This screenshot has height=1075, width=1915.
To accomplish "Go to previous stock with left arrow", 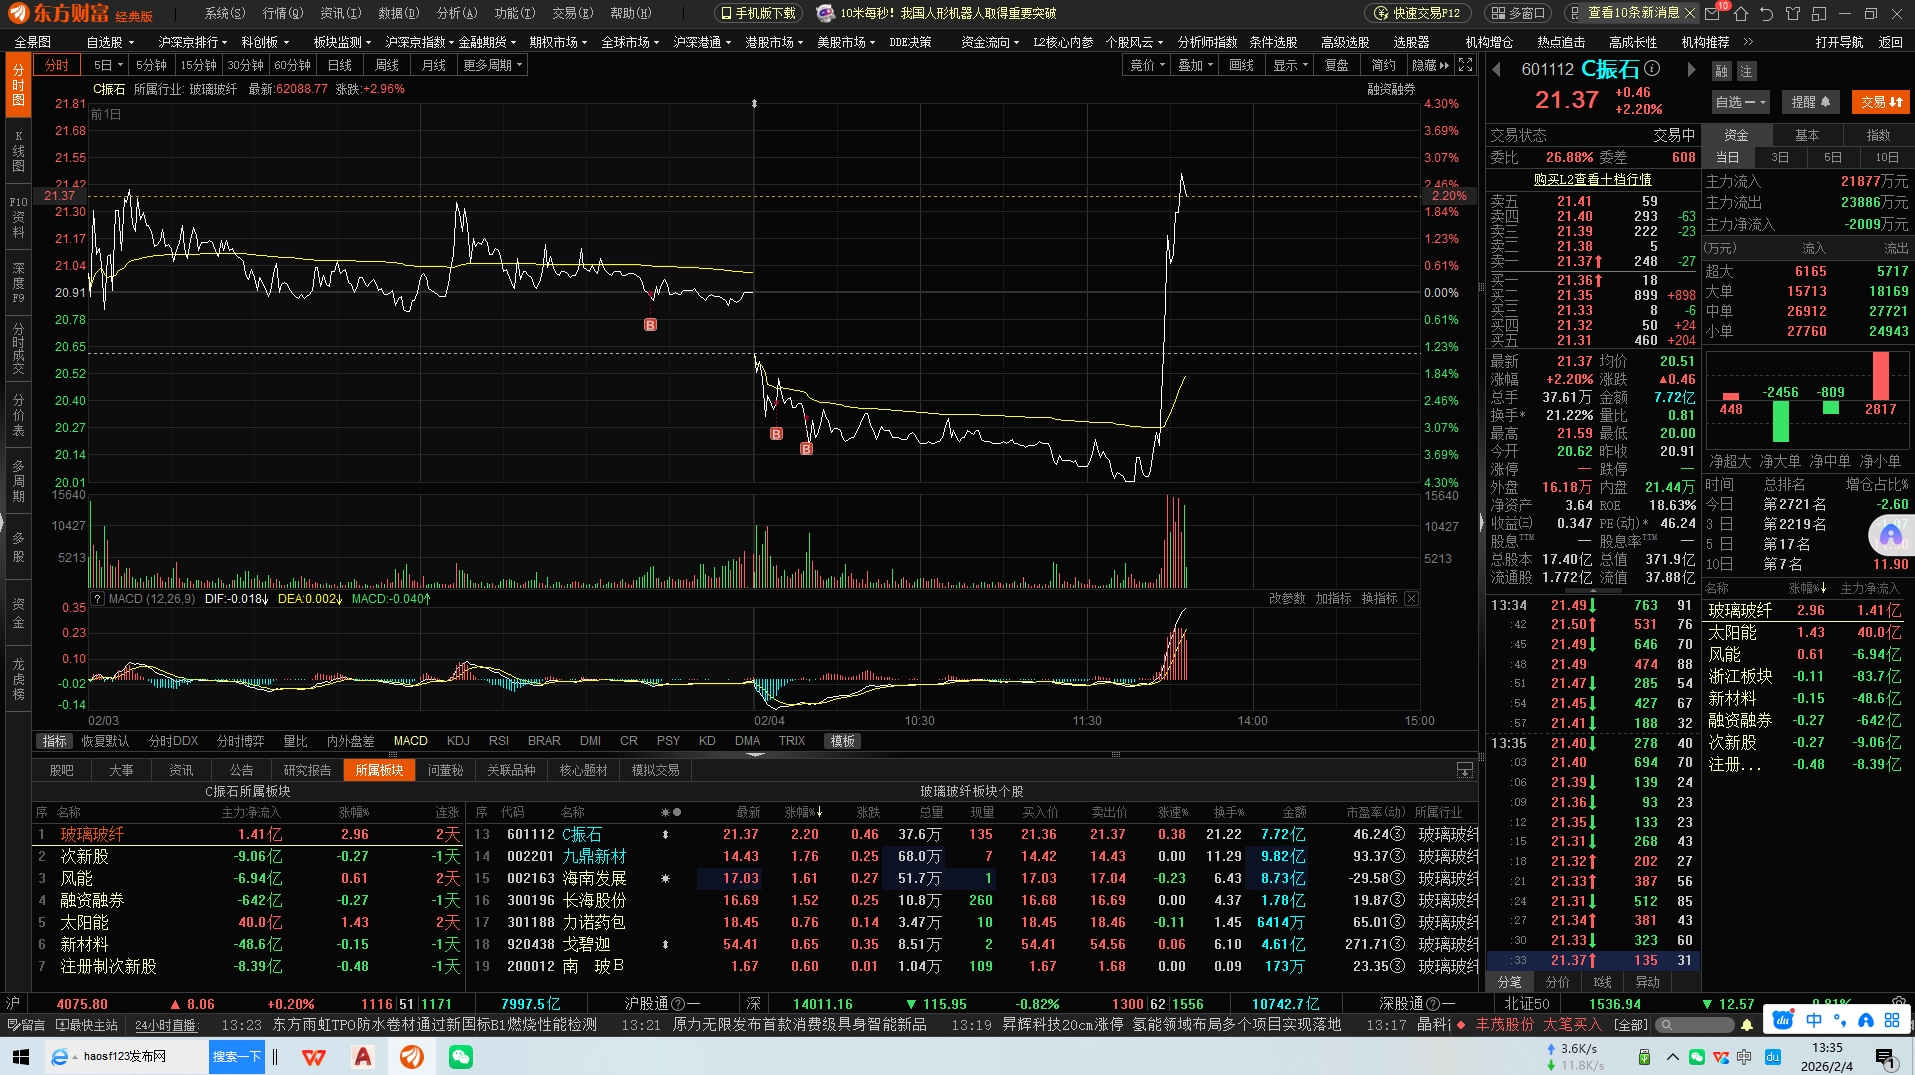I will (x=1497, y=69).
